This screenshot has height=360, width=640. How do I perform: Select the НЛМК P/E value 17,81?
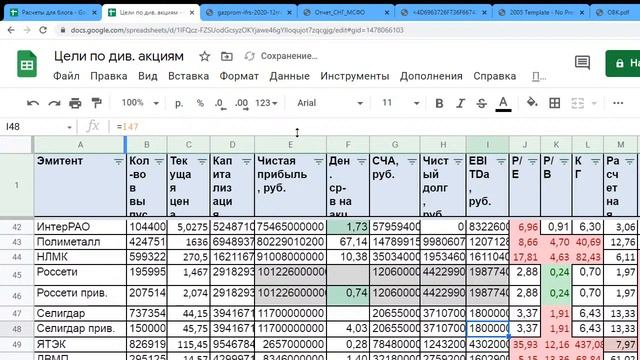[x=525, y=257]
